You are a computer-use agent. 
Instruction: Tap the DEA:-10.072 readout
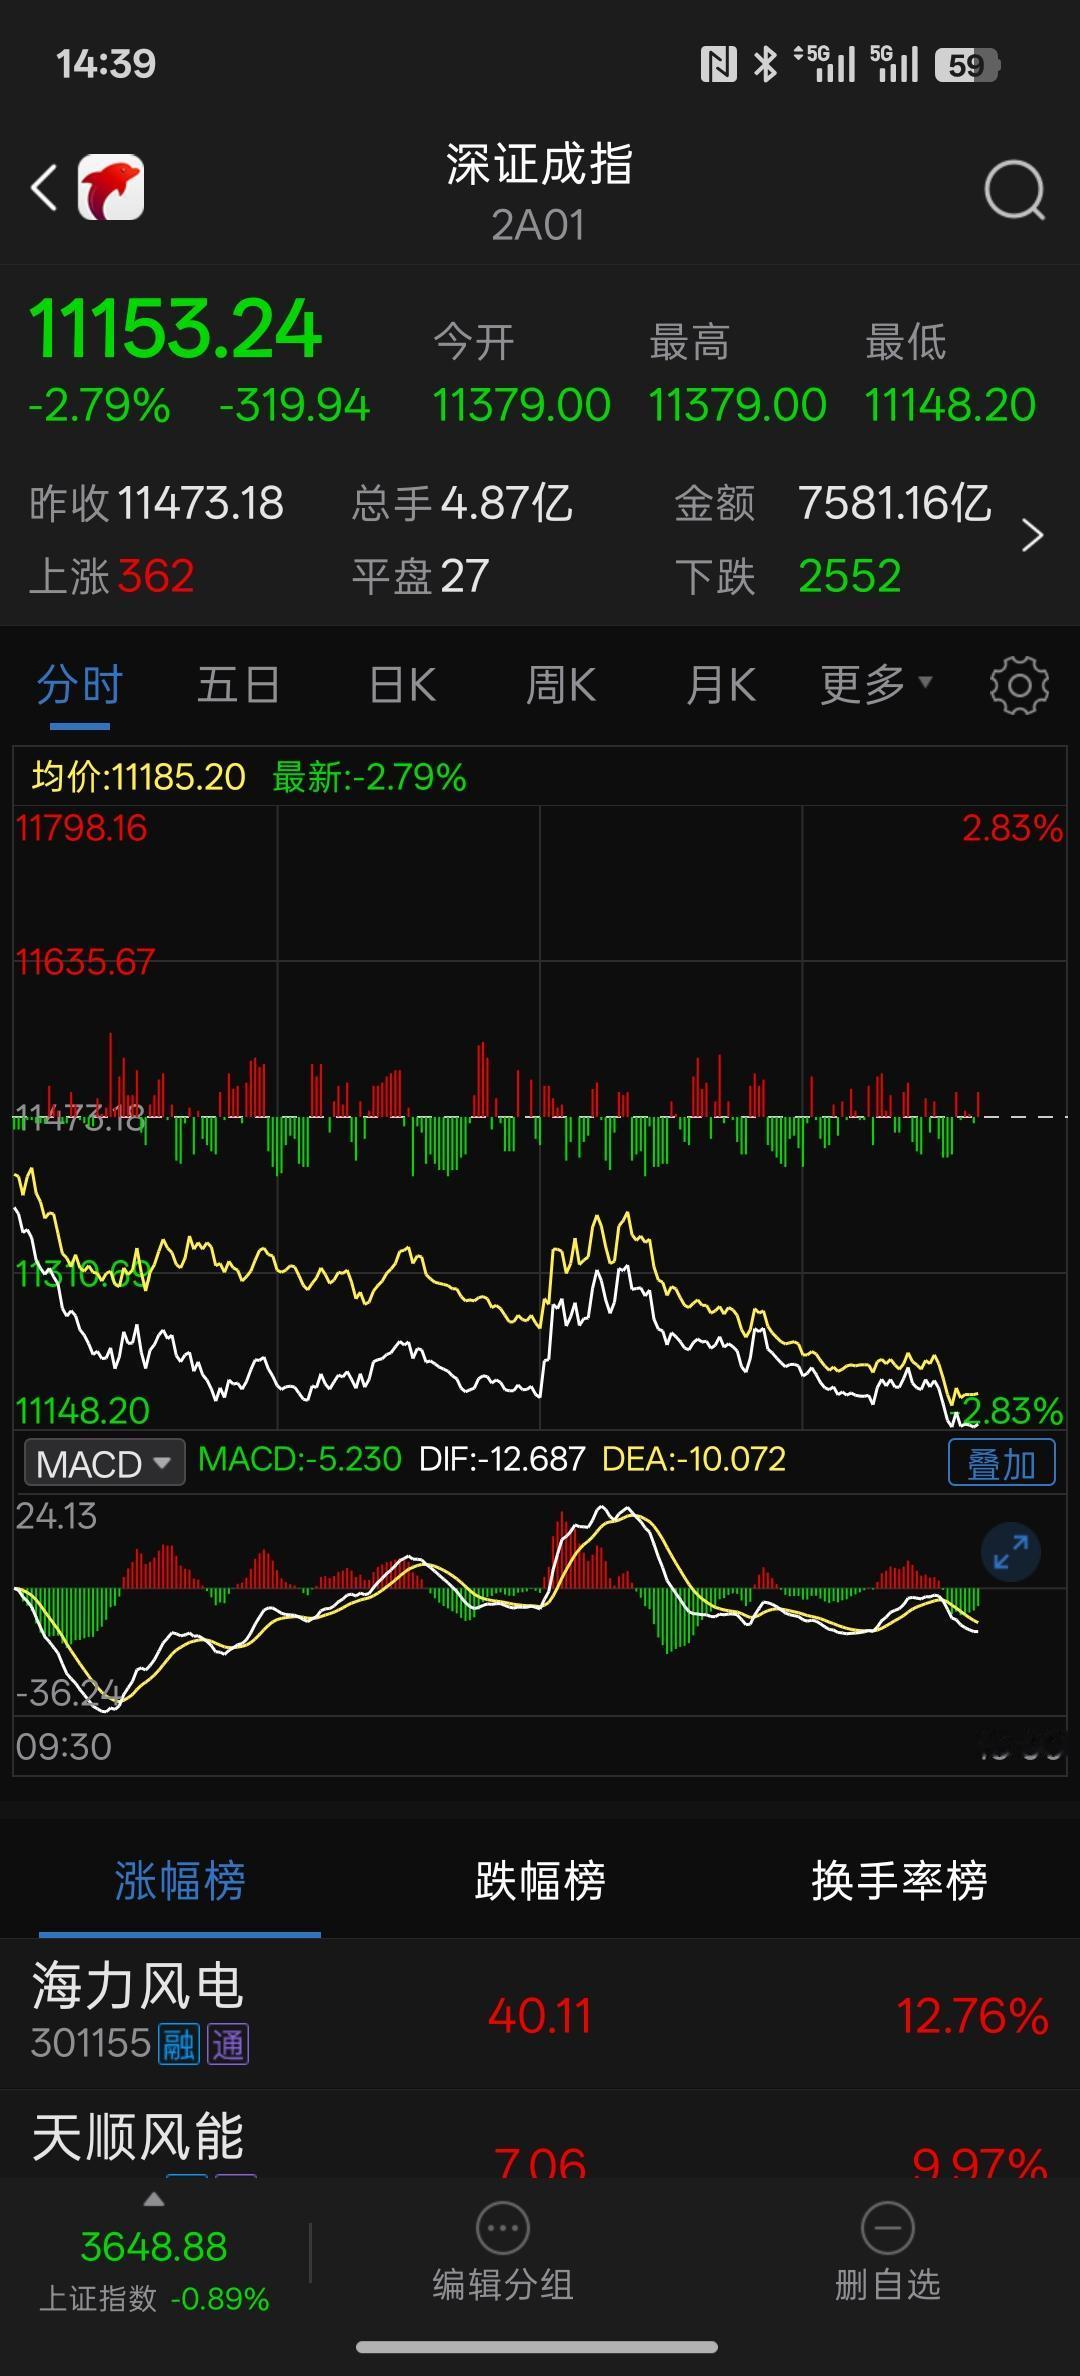tap(694, 1459)
